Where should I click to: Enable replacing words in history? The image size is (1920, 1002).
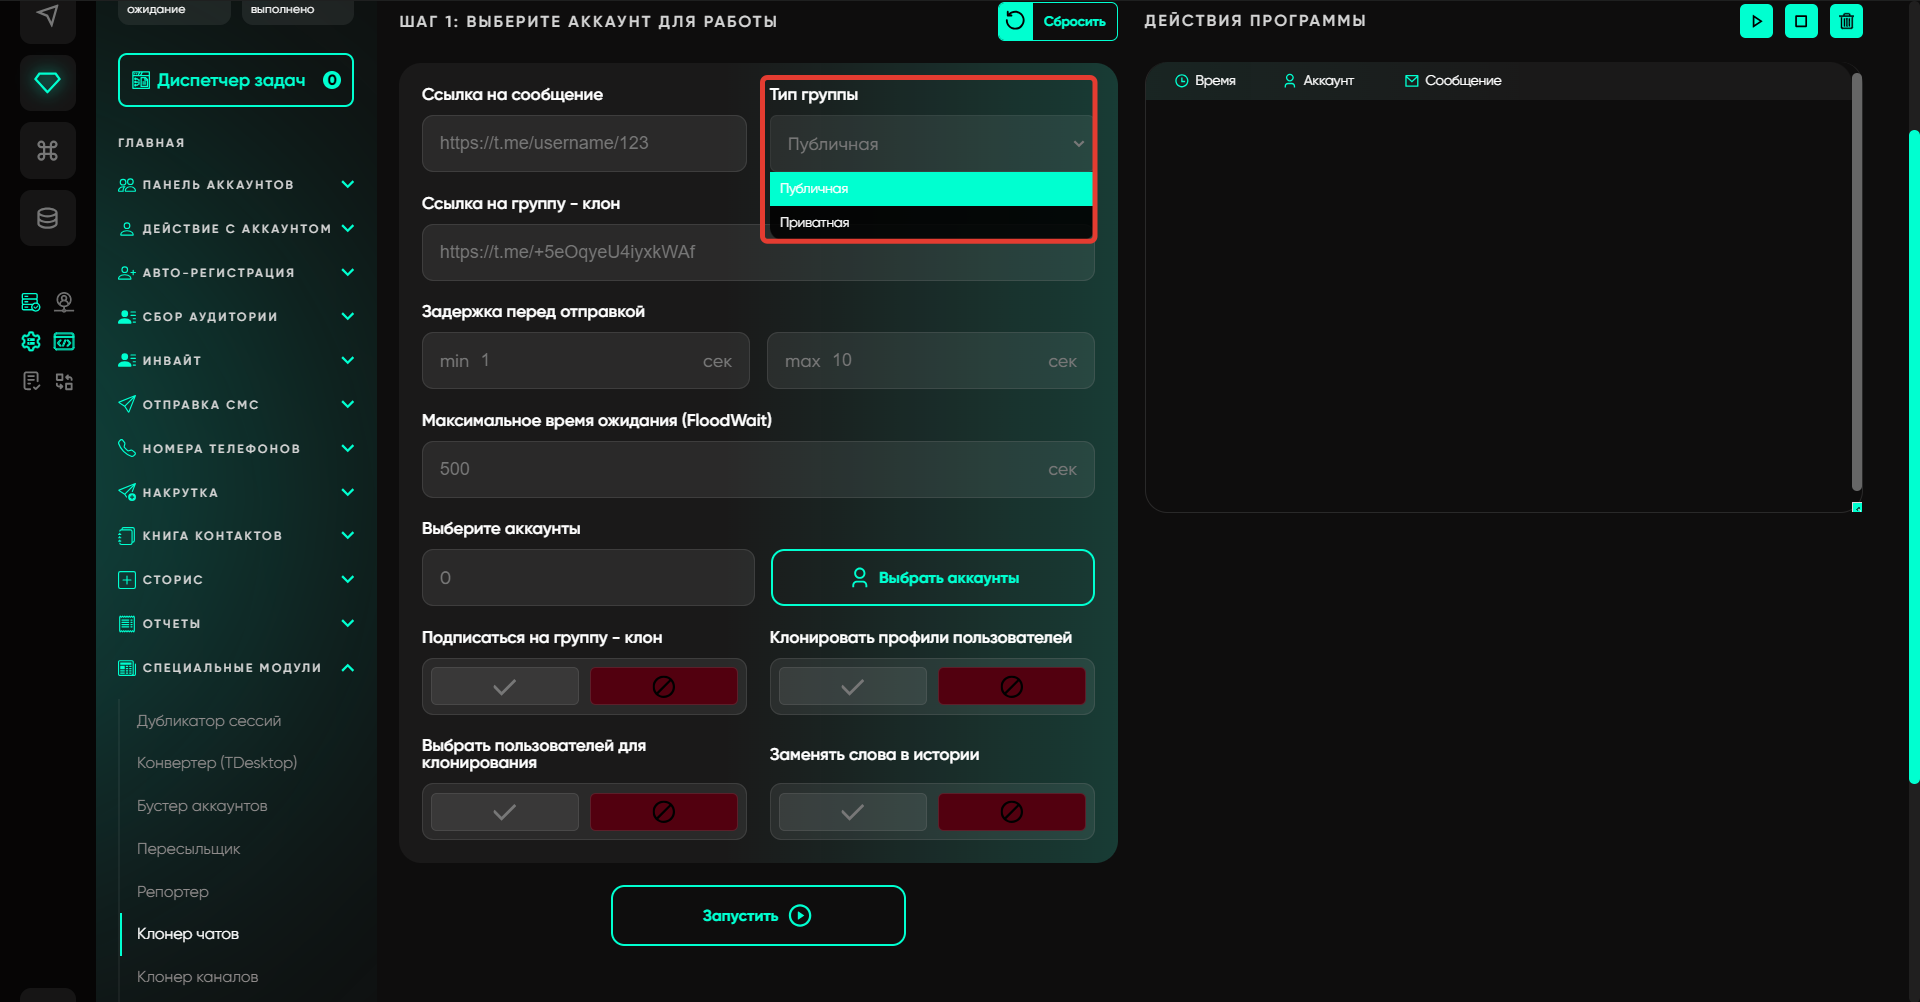click(x=852, y=812)
